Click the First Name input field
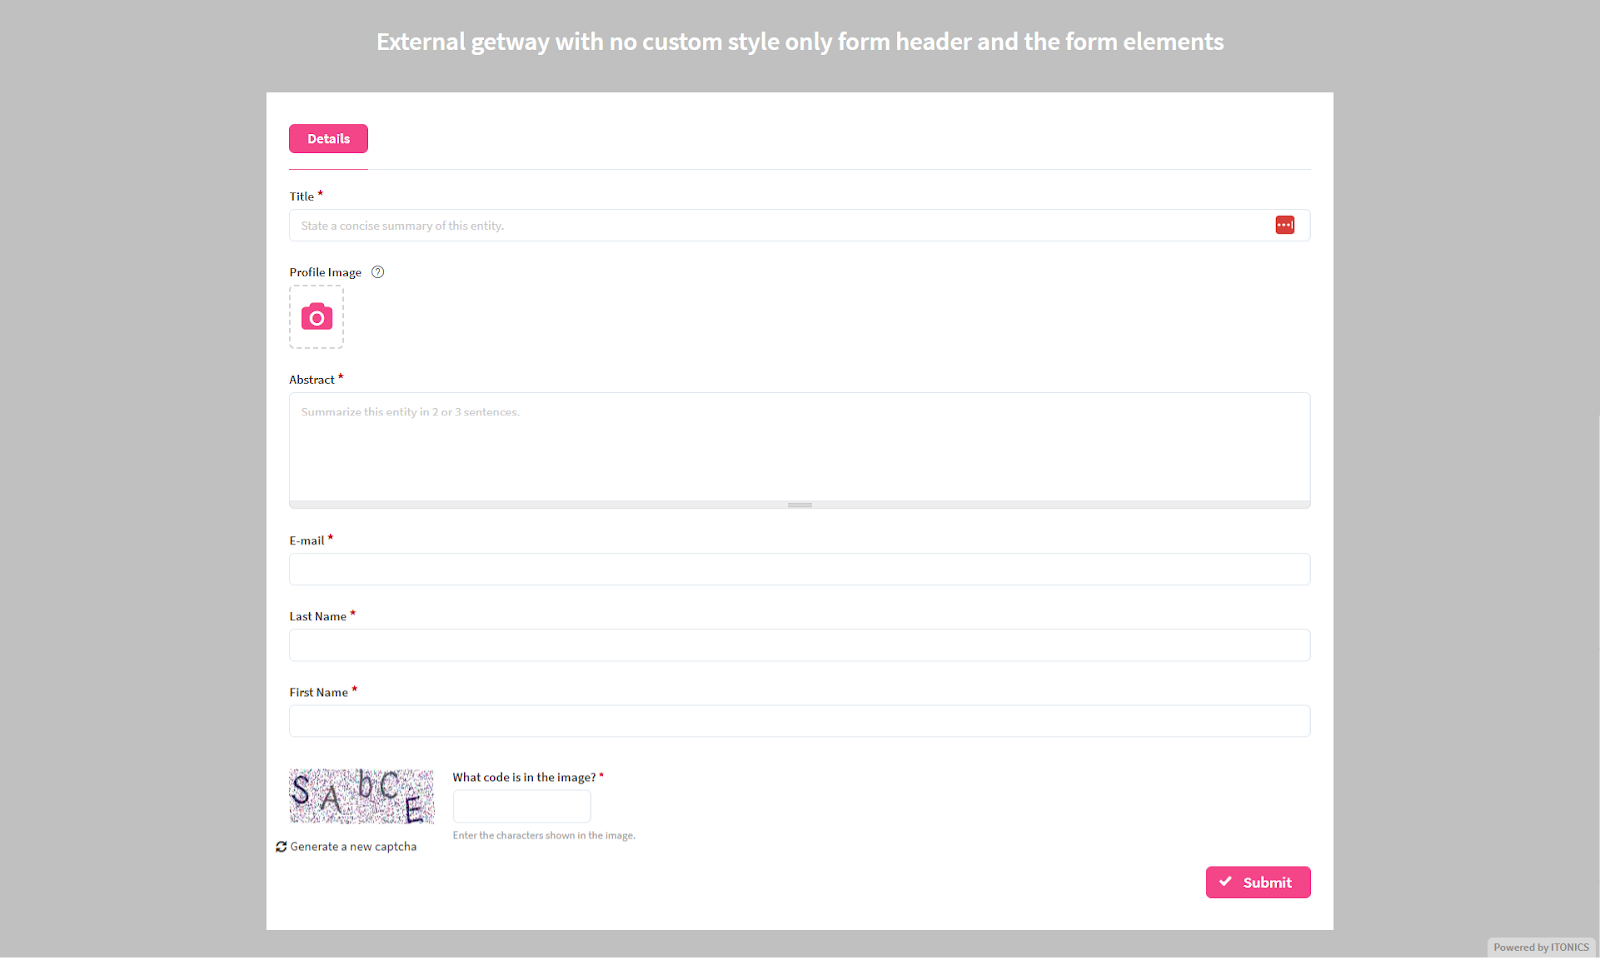This screenshot has width=1600, height=960. [799, 722]
